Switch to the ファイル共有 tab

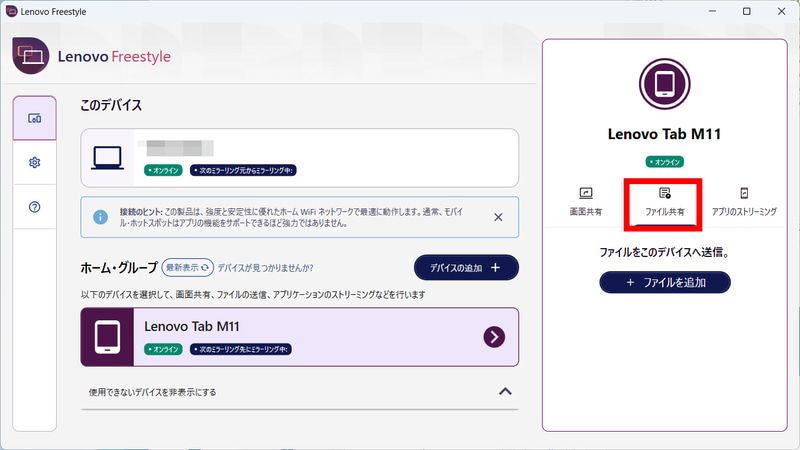pos(664,202)
